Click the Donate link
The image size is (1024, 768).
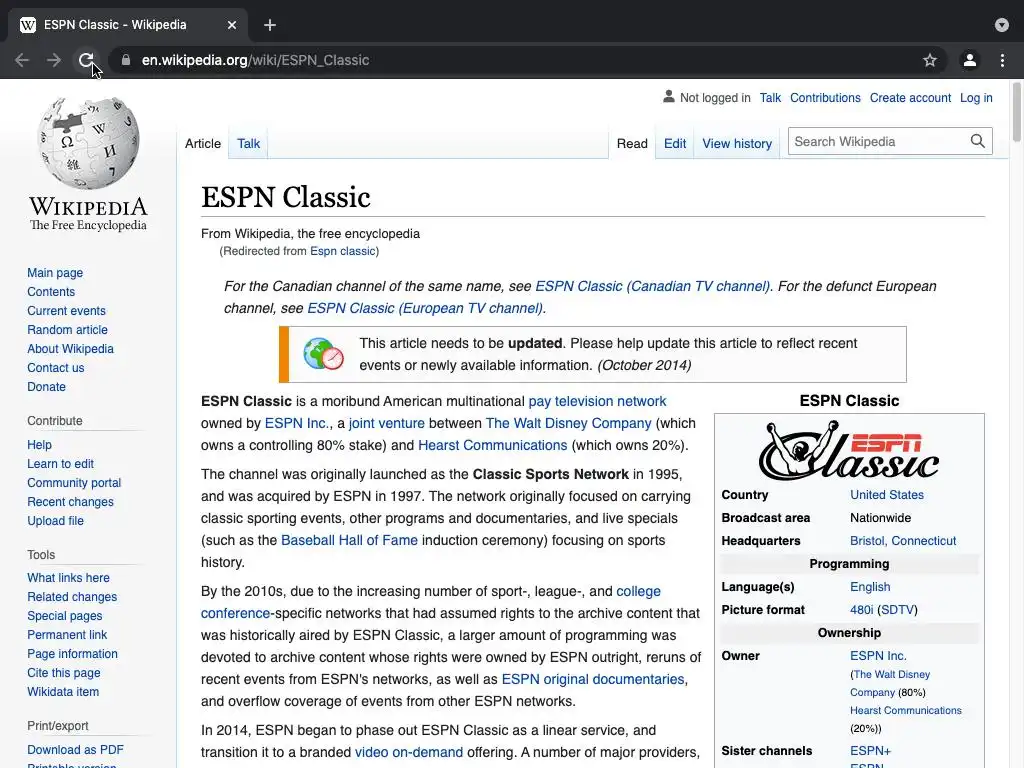tap(46, 387)
